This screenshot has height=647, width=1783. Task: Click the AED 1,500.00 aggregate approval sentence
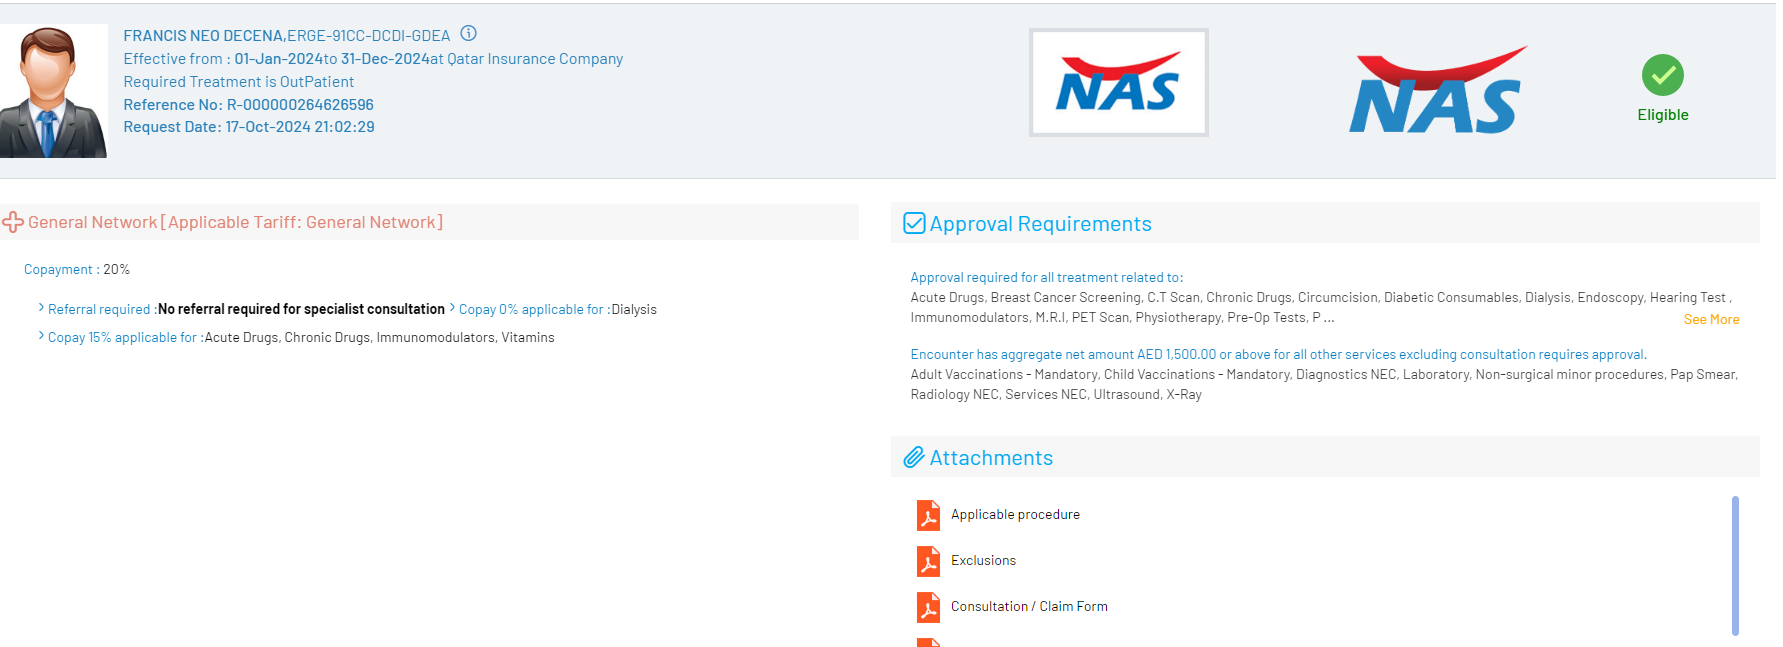(x=1278, y=354)
